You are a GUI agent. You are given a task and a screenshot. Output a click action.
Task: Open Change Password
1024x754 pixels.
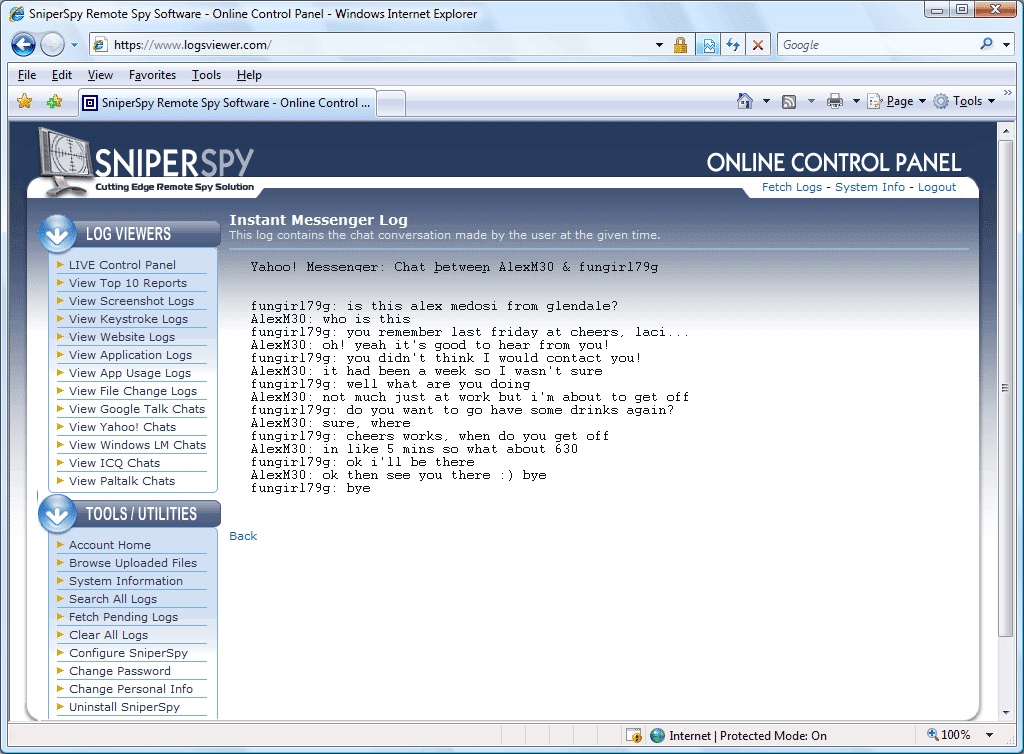(x=120, y=671)
